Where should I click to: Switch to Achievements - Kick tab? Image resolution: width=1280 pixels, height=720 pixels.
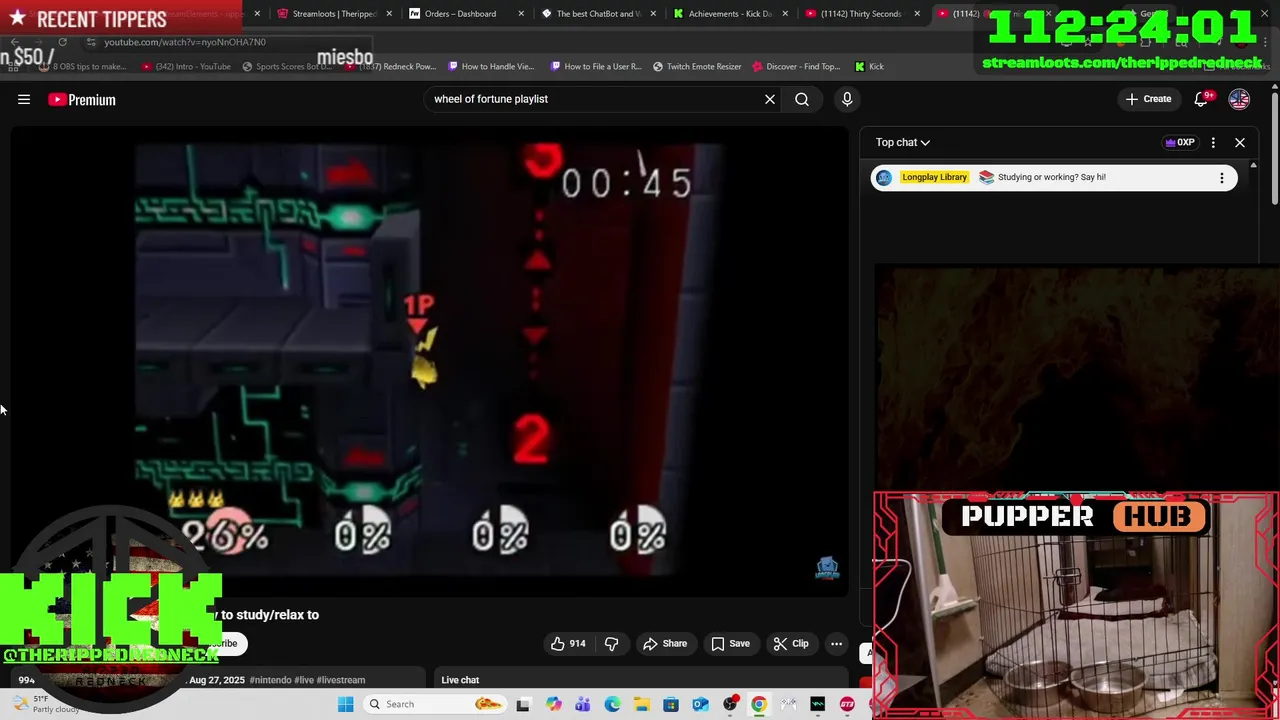[x=727, y=14]
